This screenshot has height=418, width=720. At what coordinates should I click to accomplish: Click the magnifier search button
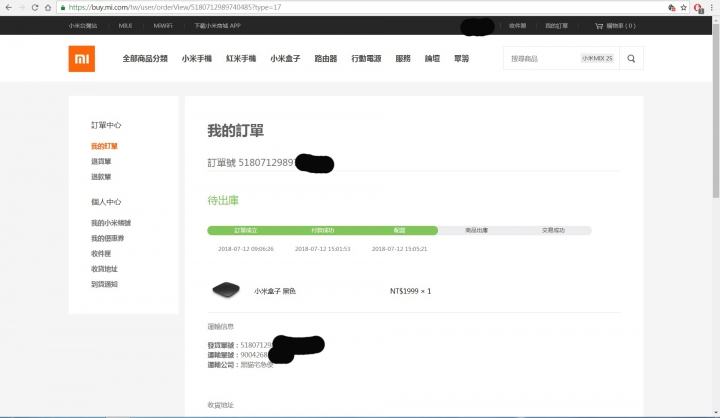[x=631, y=58]
